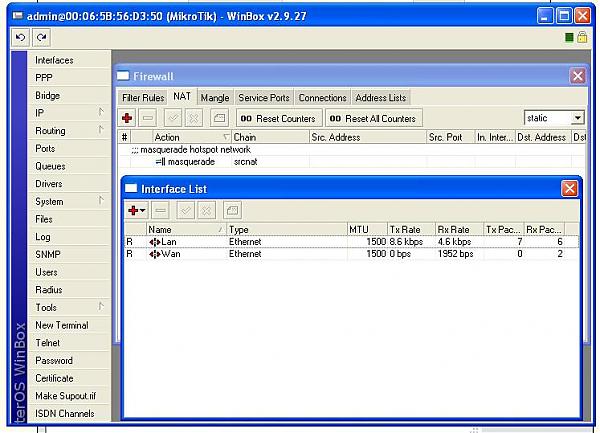Screen dimensions: 600x433
Task: Select the Wan interface row name
Action: pos(171,254)
